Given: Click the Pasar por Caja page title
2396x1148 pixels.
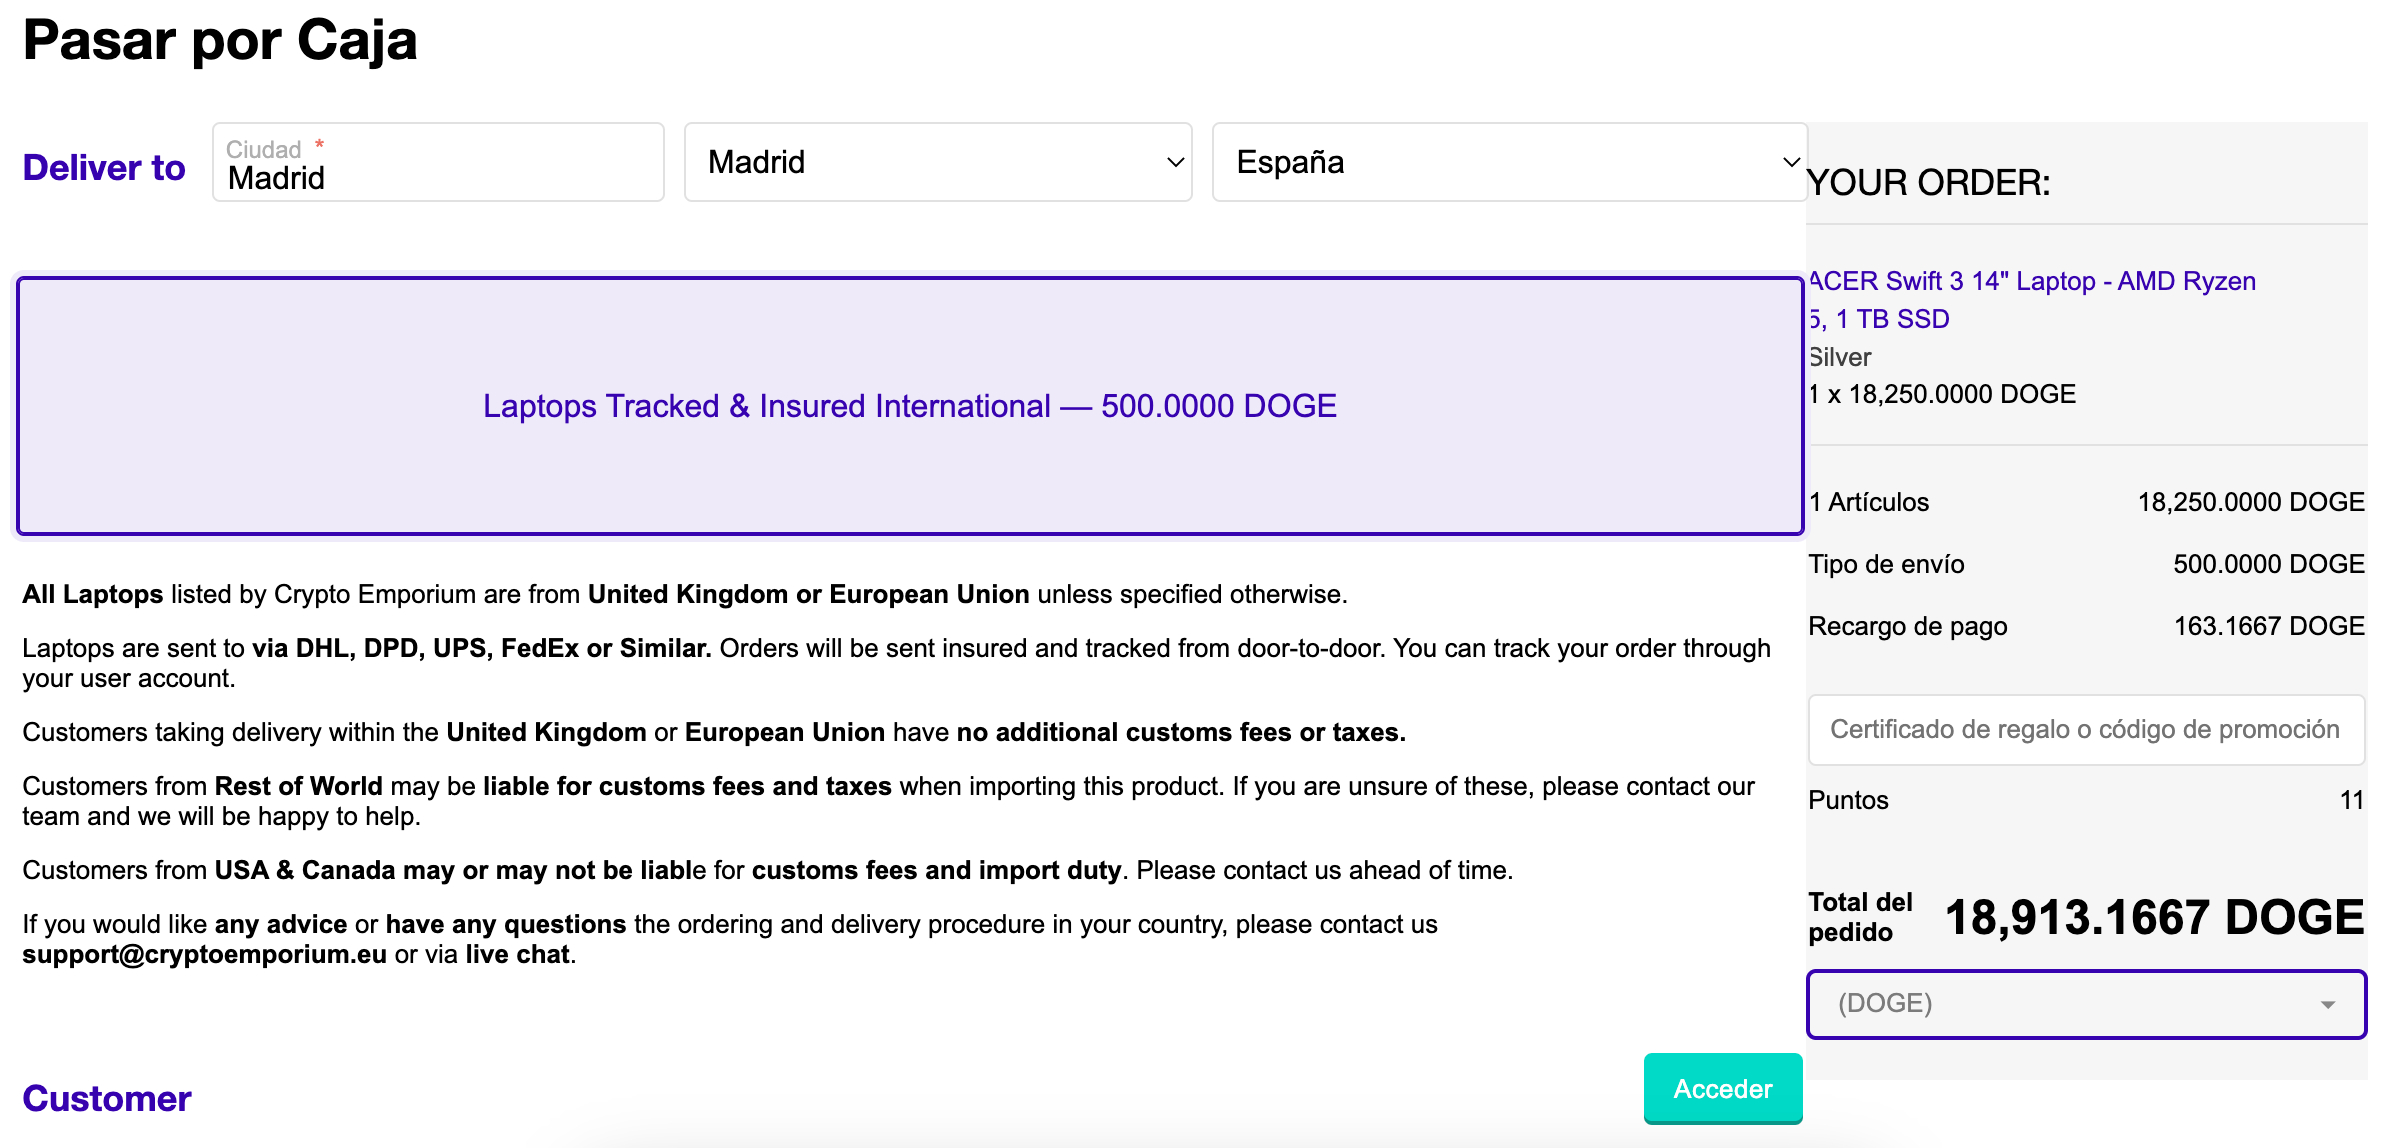Looking at the screenshot, I should [x=220, y=41].
